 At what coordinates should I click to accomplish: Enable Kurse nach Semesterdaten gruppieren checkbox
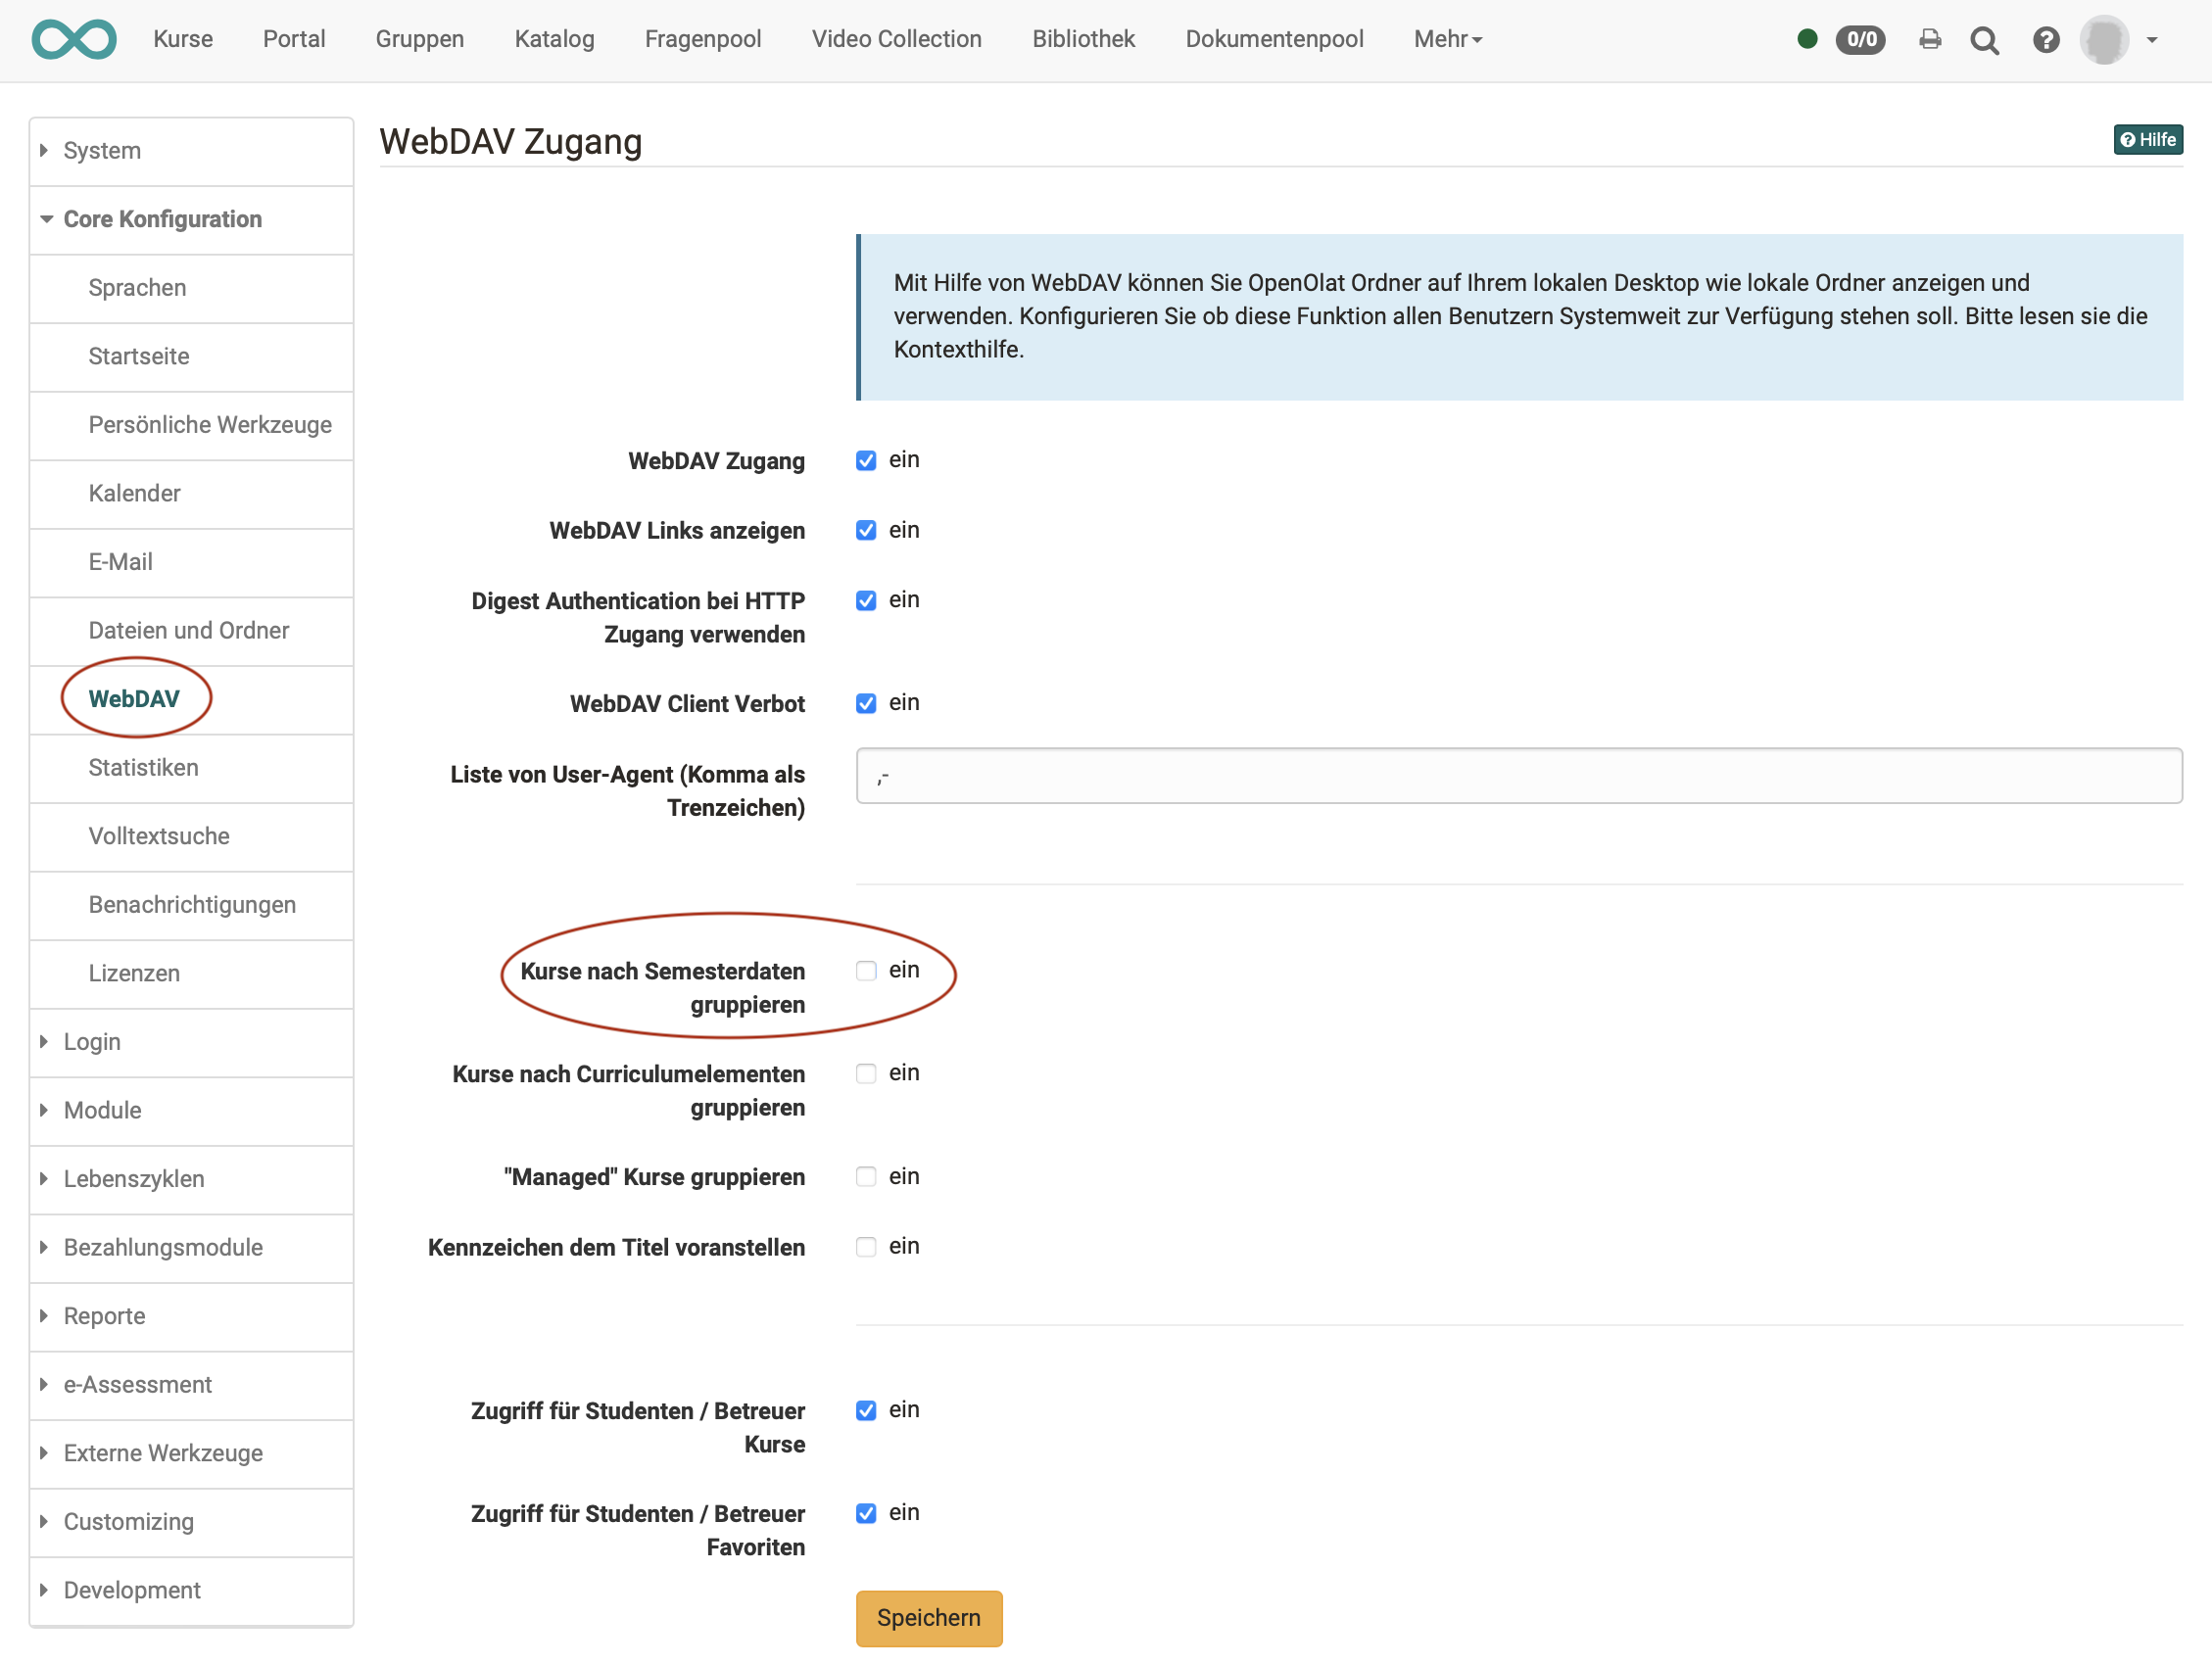pos(866,971)
